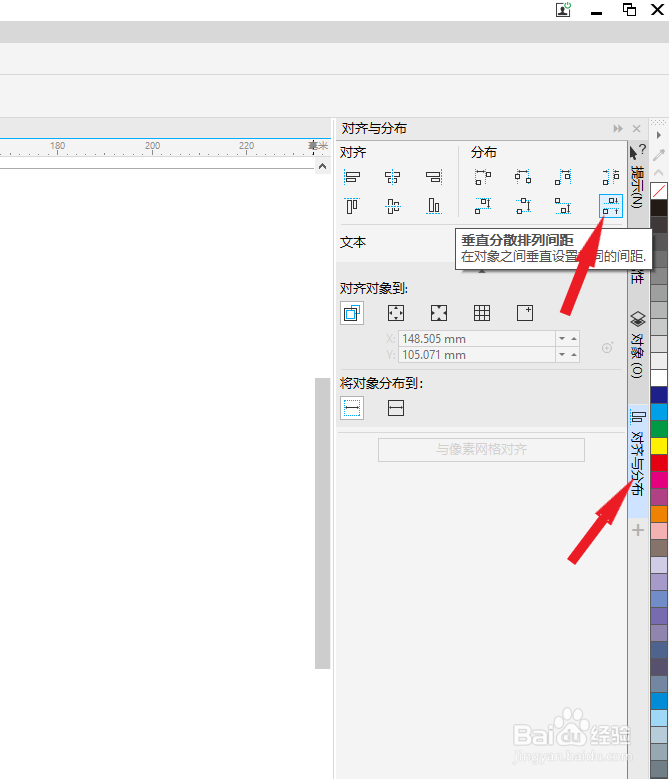The height and width of the screenshot is (779, 669).
Task: Close the 对齐与分布 docker
Action: pyautogui.click(x=637, y=129)
